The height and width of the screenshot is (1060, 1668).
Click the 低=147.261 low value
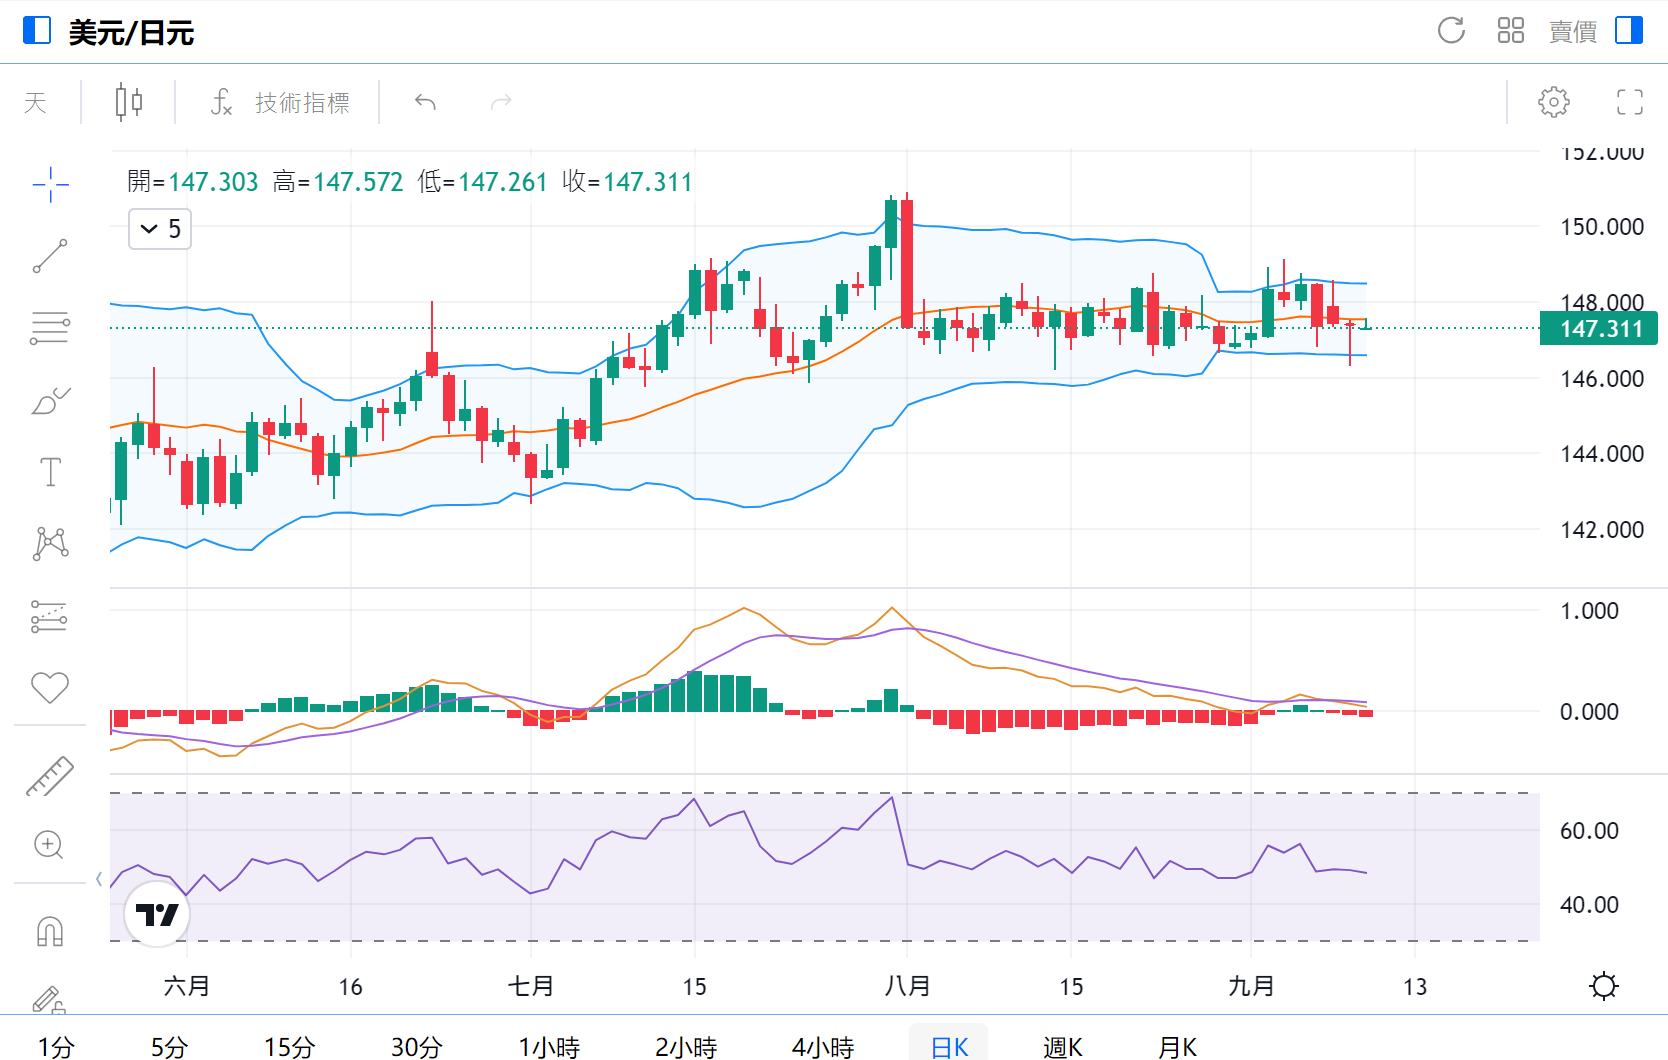tap(482, 182)
